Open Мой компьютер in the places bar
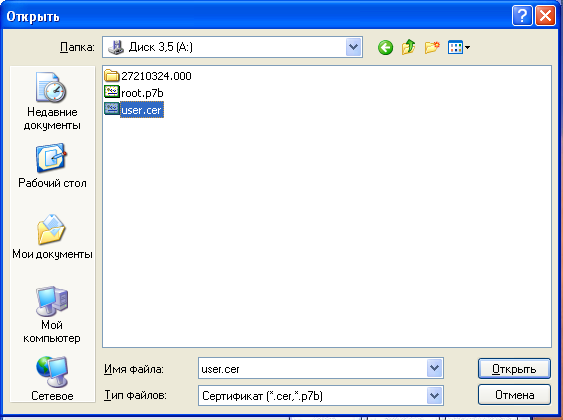This screenshot has width=563, height=420. tap(52, 315)
